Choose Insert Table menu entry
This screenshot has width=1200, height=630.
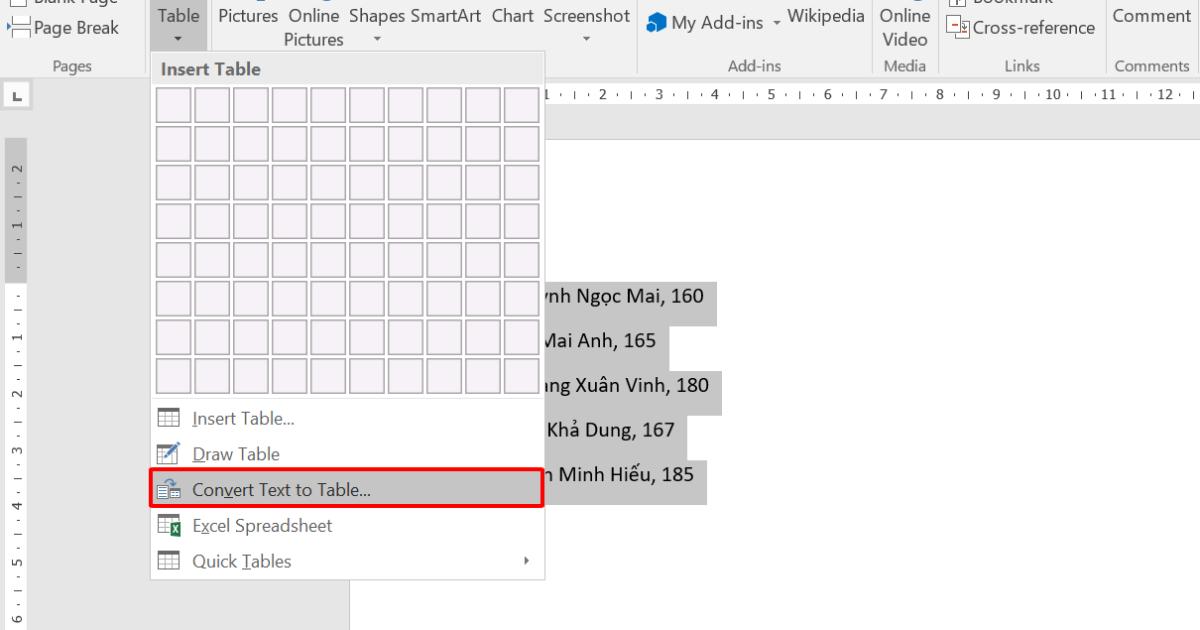pos(243,419)
